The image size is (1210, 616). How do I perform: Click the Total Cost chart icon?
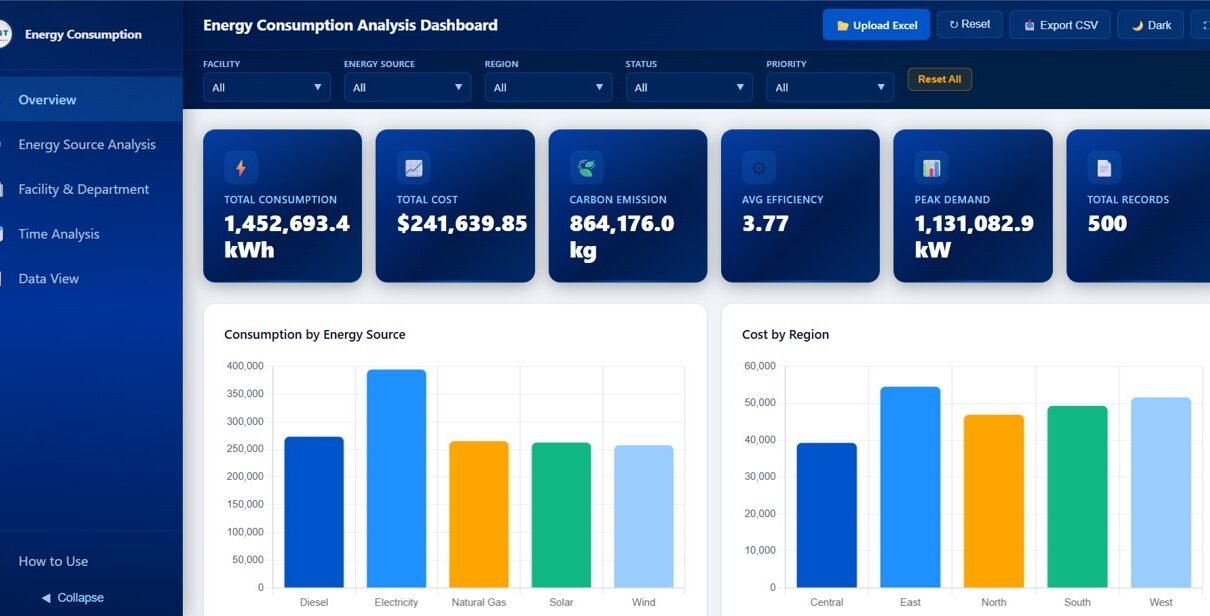point(413,167)
